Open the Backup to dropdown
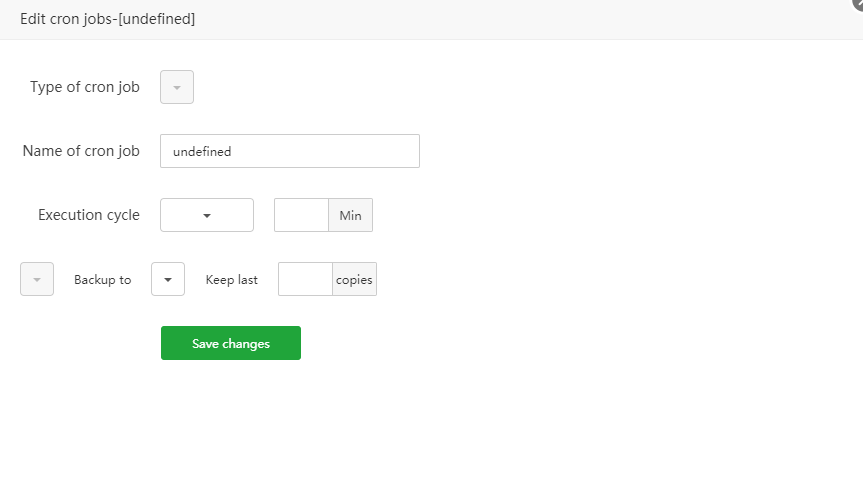Image resolution: width=863 pixels, height=495 pixels. point(168,279)
